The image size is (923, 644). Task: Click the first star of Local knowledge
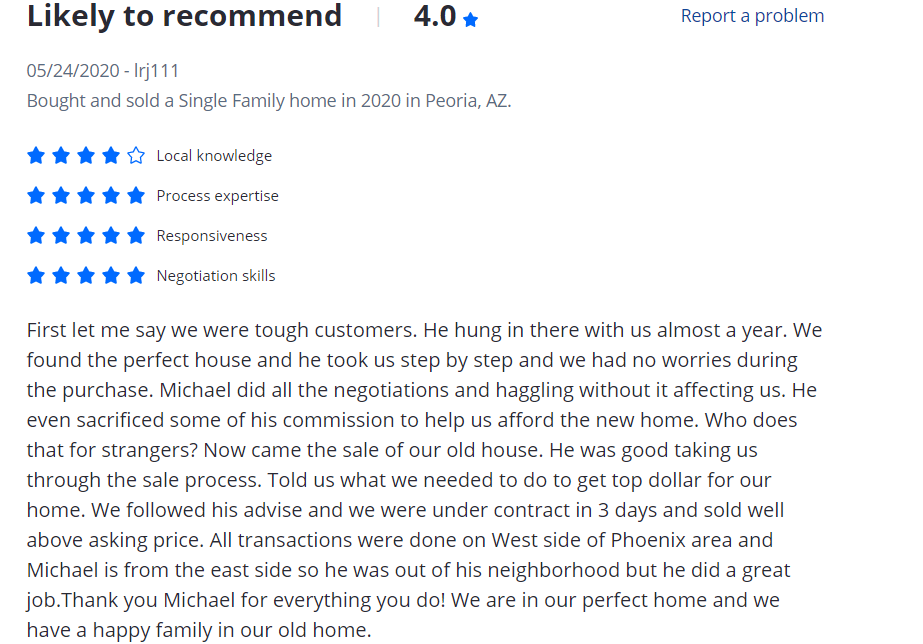[36, 155]
